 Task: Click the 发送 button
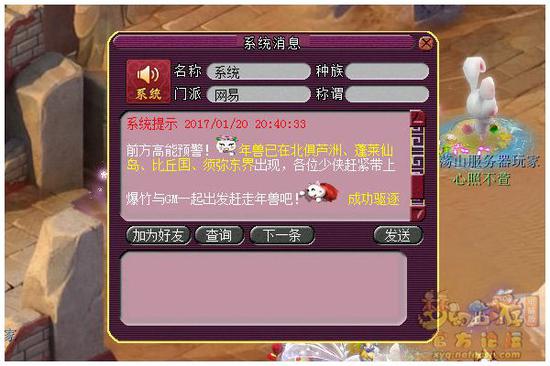[398, 235]
